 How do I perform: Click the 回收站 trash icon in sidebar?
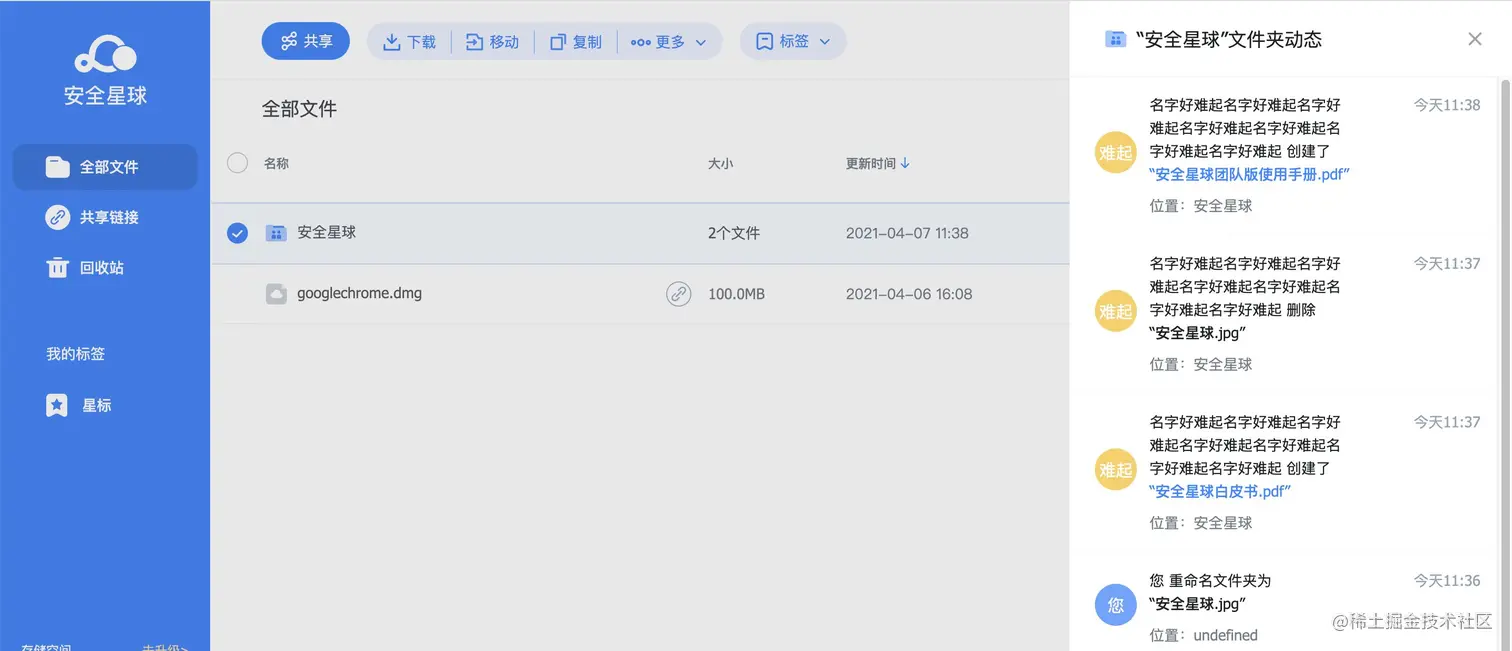coord(57,268)
